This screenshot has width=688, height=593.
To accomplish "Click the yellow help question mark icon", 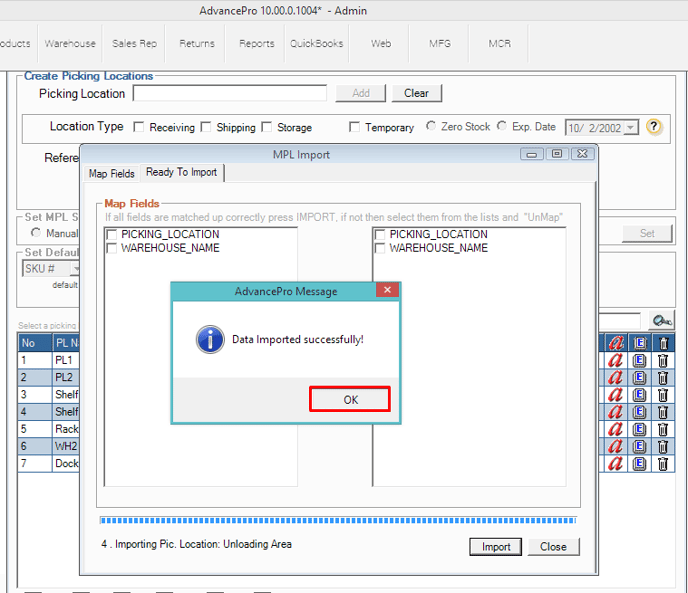I will coord(654,127).
